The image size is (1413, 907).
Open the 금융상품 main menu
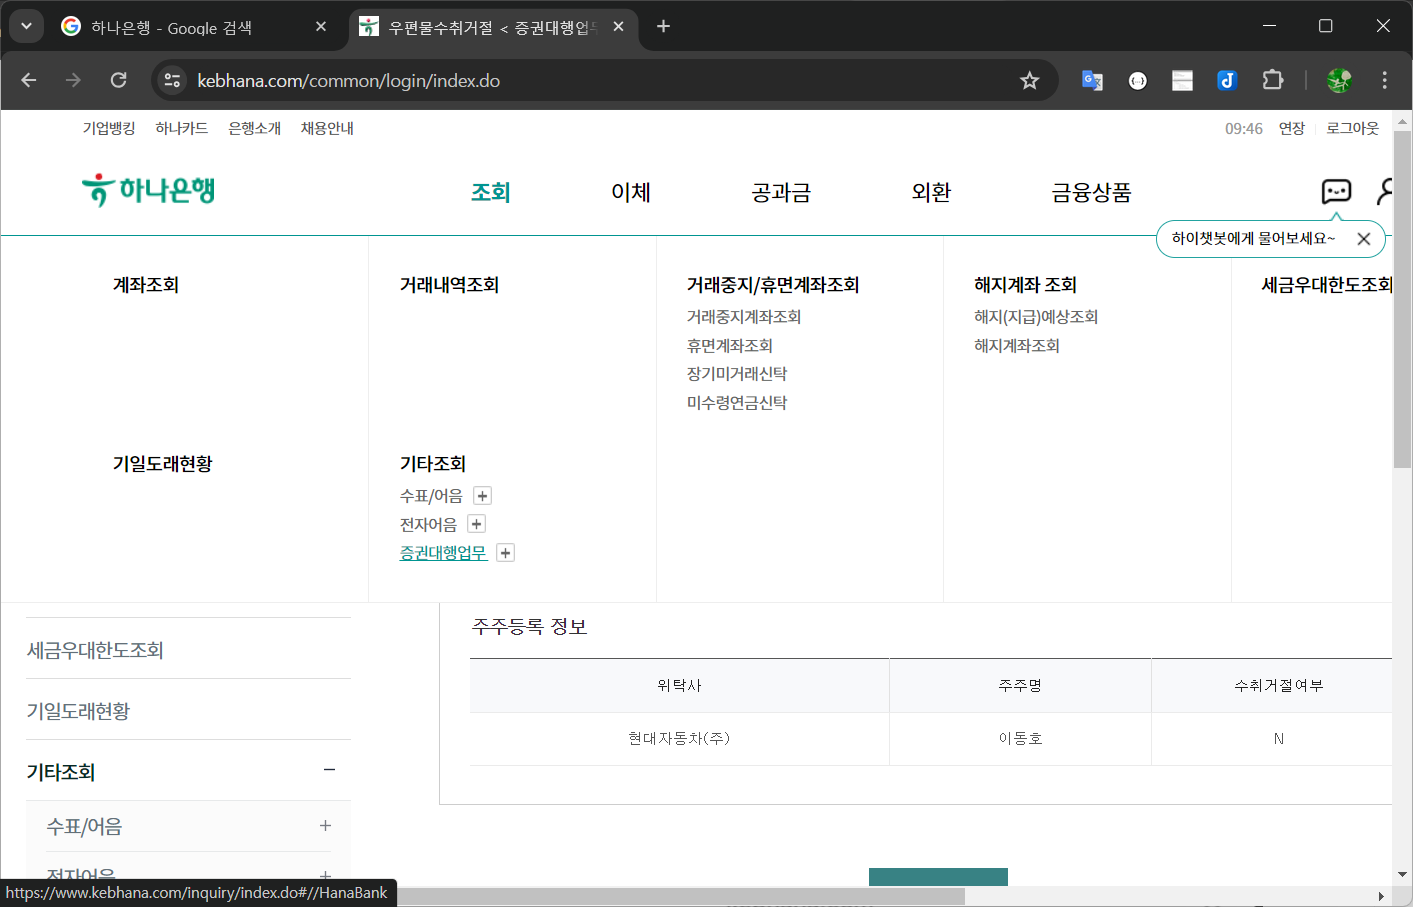pos(1091,192)
